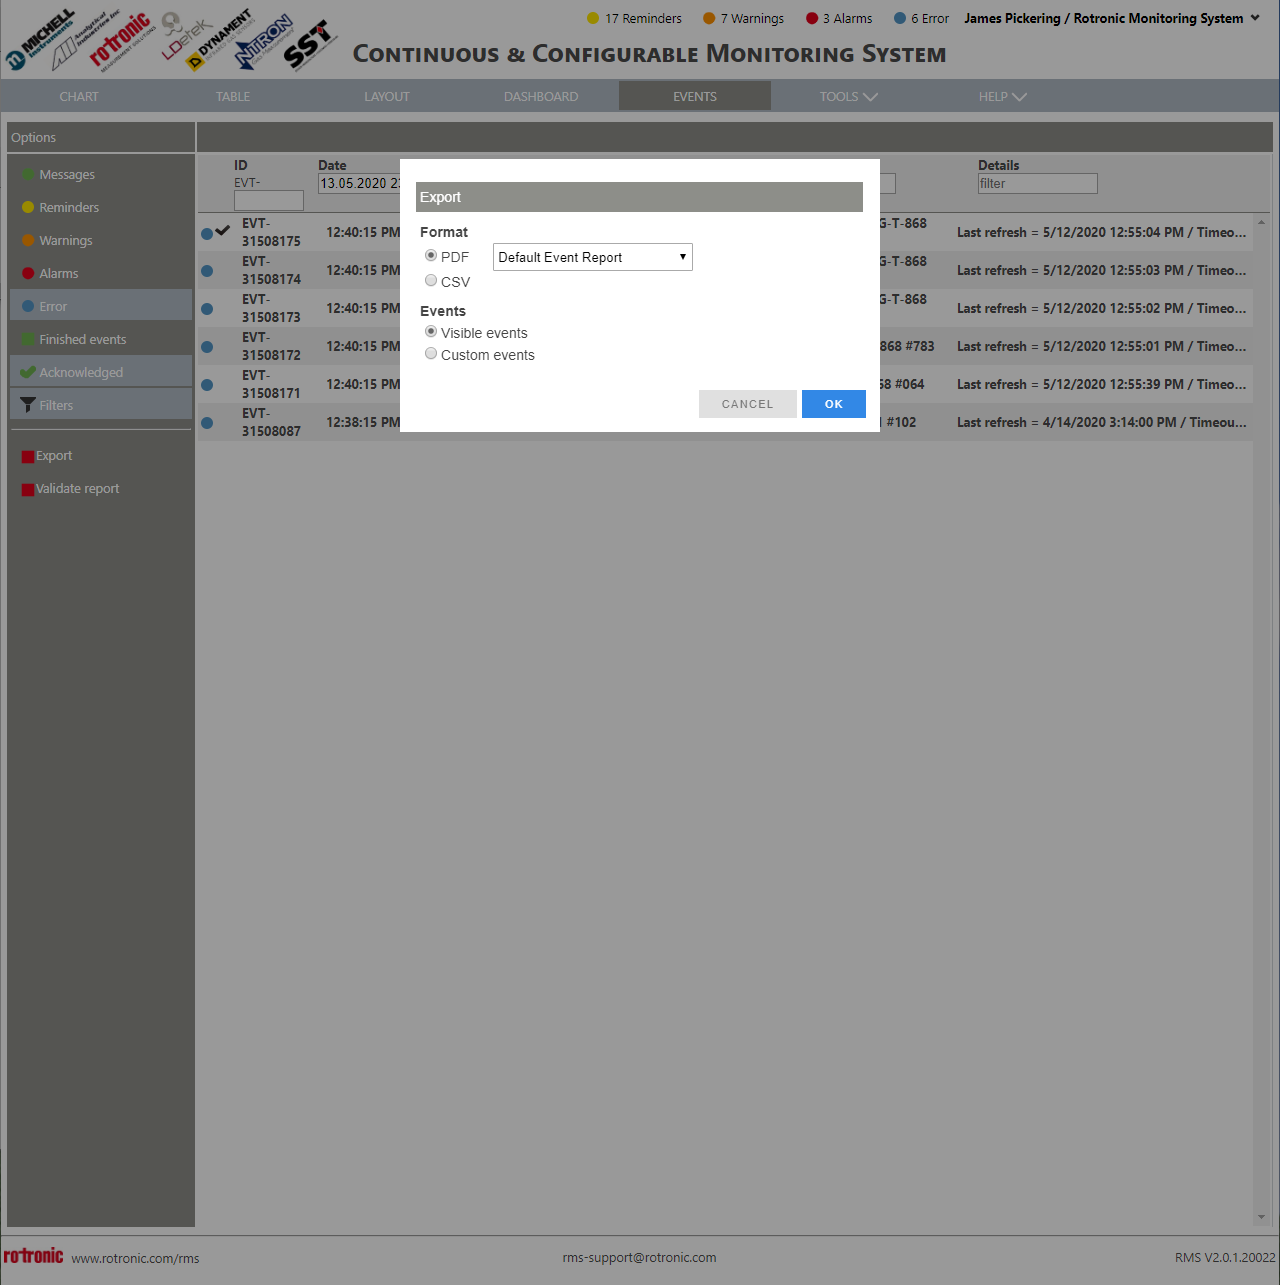This screenshot has width=1280, height=1285.
Task: Open the Default Event Report dropdown
Action: [593, 257]
